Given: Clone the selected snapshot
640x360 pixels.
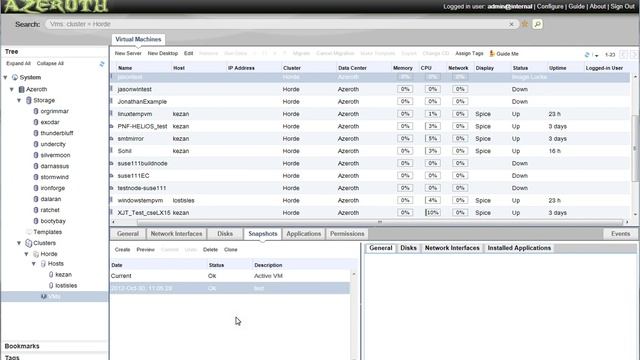Looking at the screenshot, I should pos(231,249).
